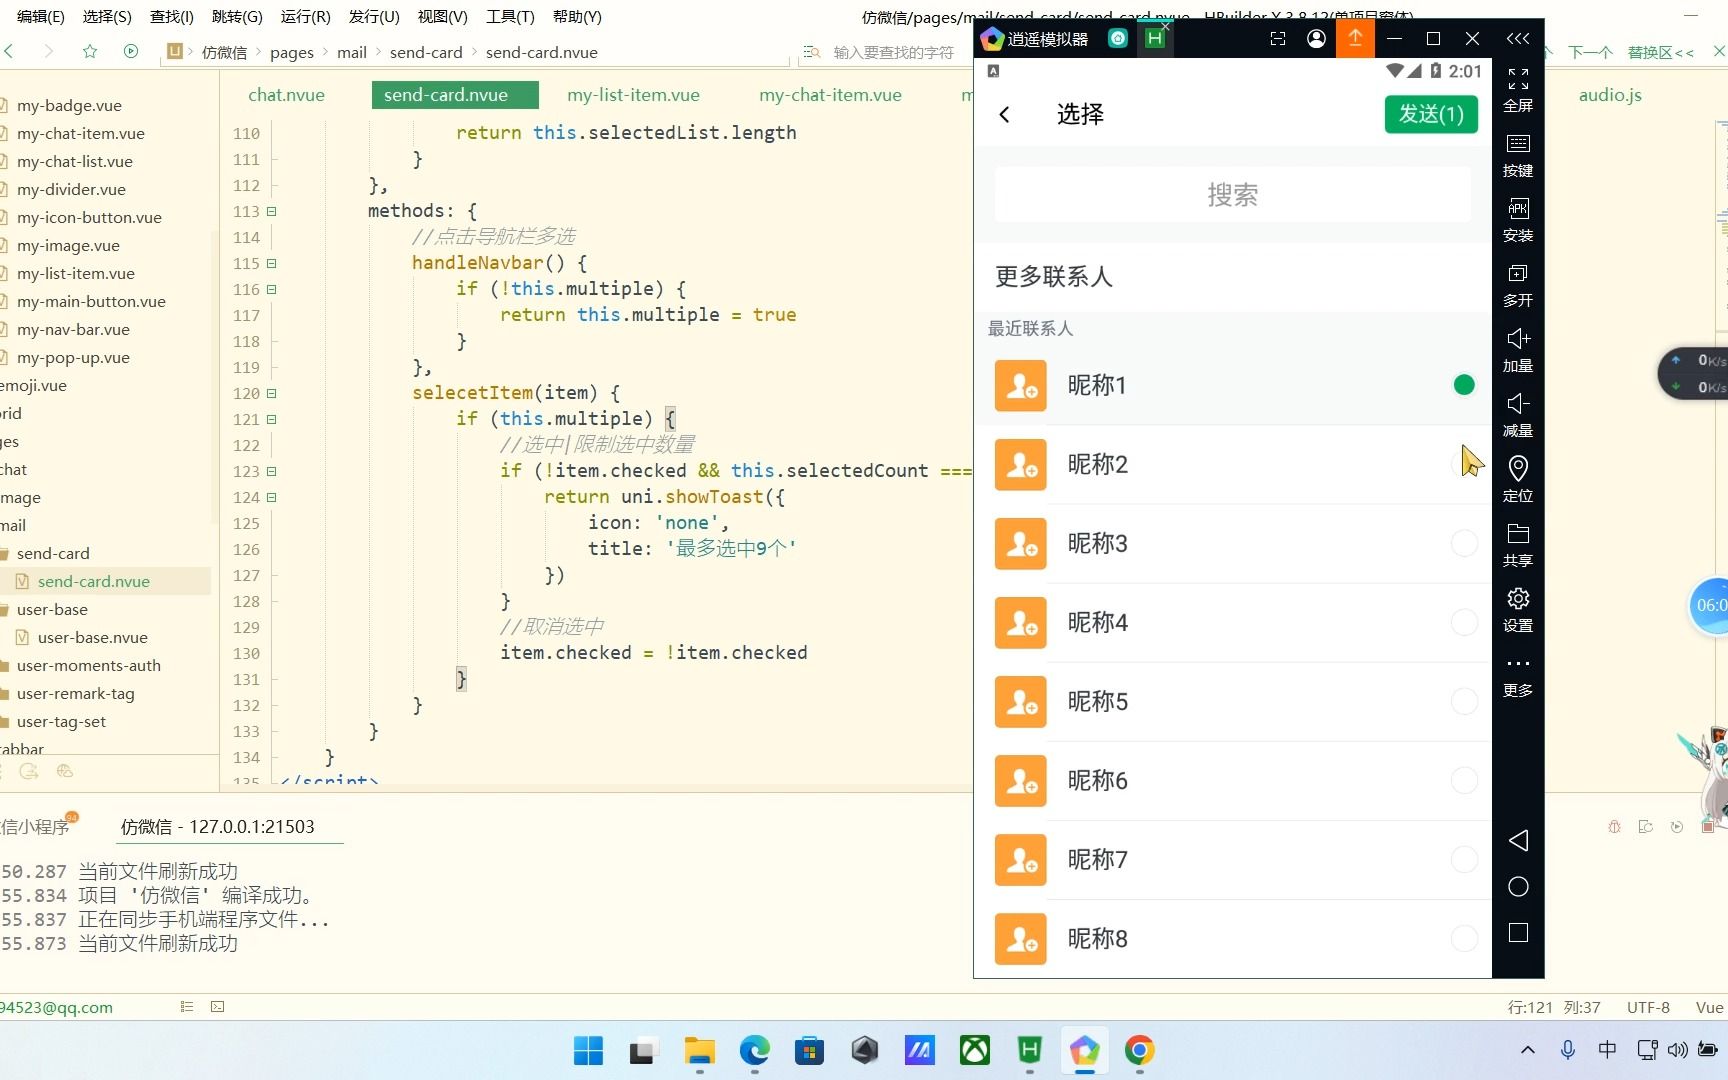Open the Windows Start menu

point(588,1050)
